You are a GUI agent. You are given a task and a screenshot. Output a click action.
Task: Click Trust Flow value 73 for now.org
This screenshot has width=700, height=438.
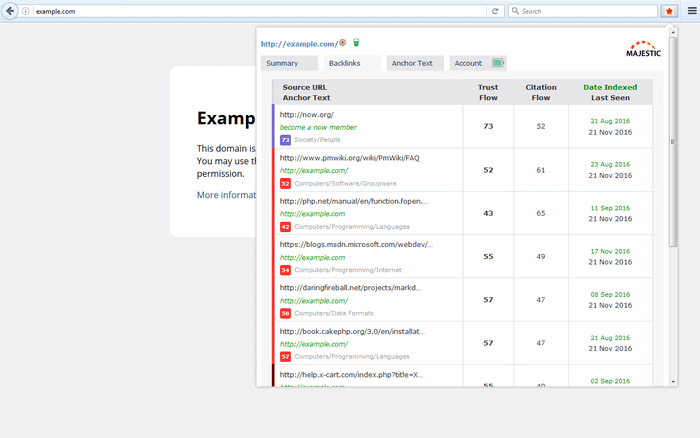pos(488,126)
